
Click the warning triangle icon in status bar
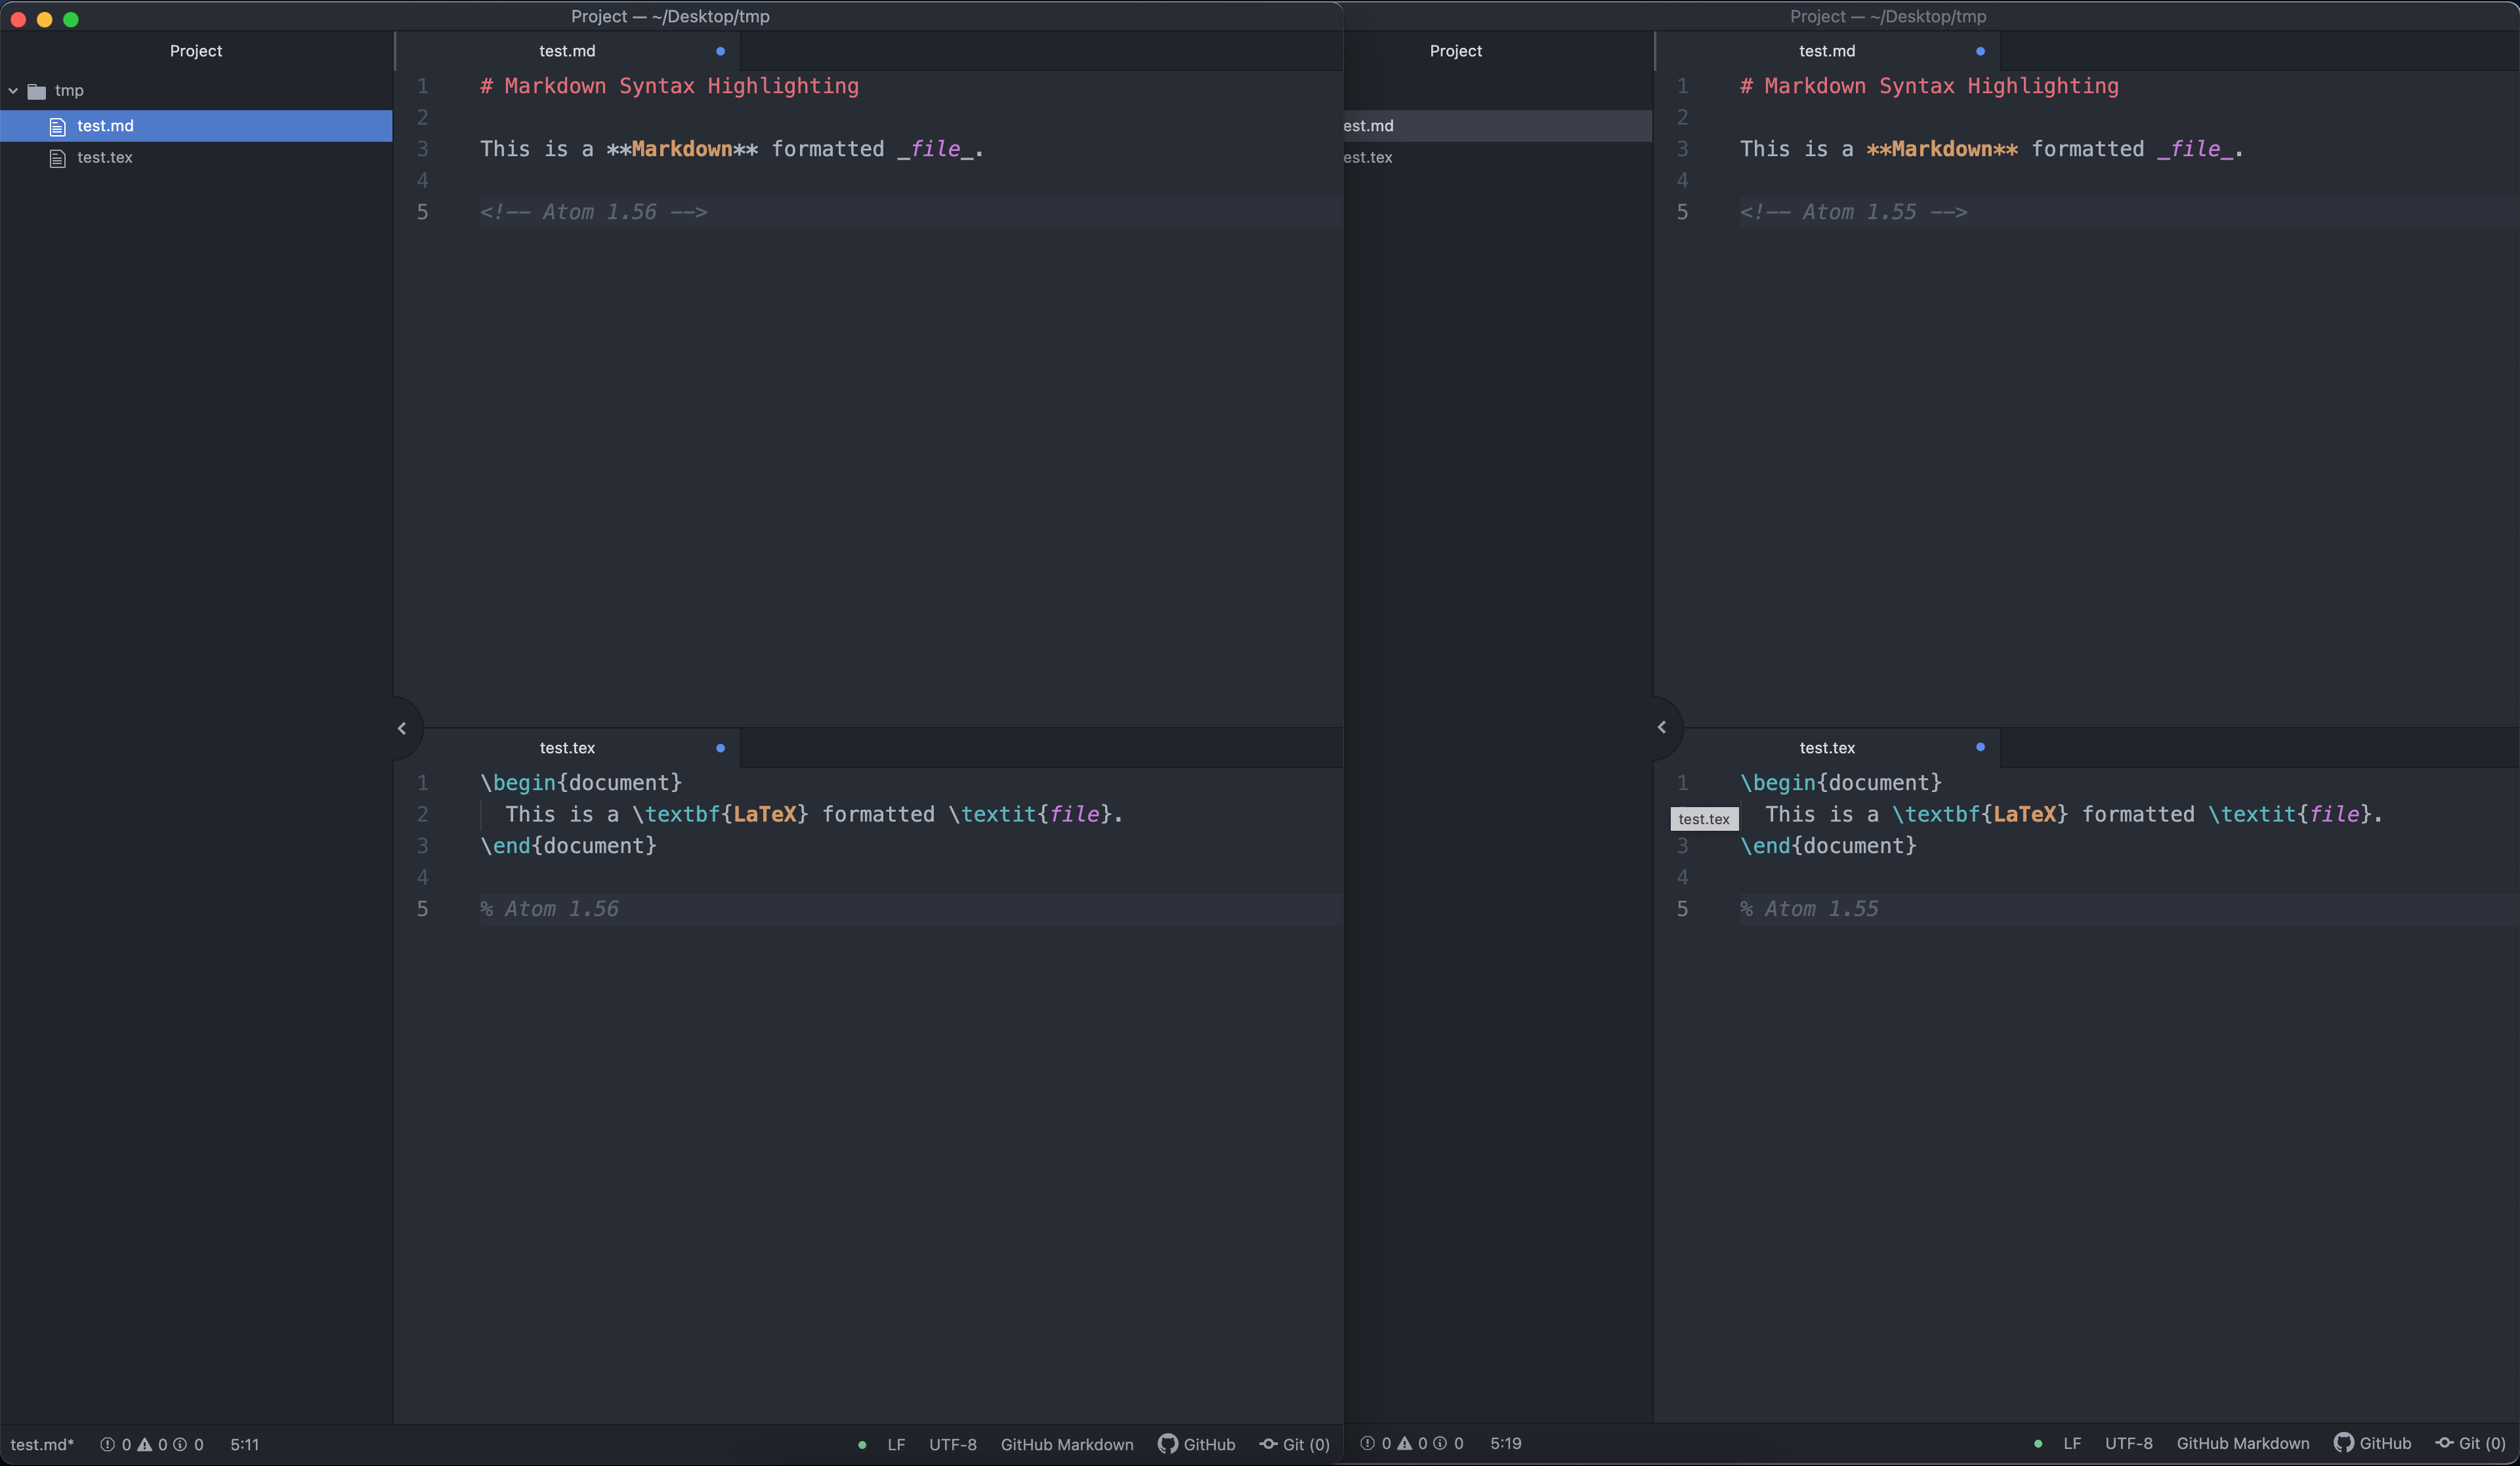[146, 1444]
